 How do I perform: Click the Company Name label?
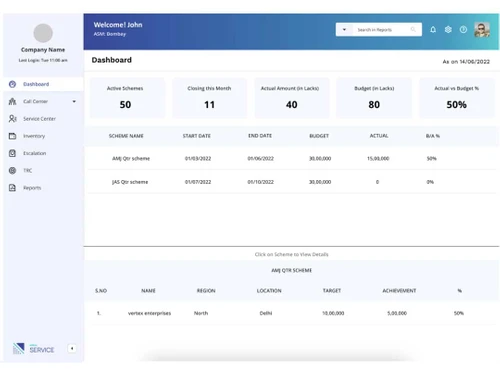(43, 50)
